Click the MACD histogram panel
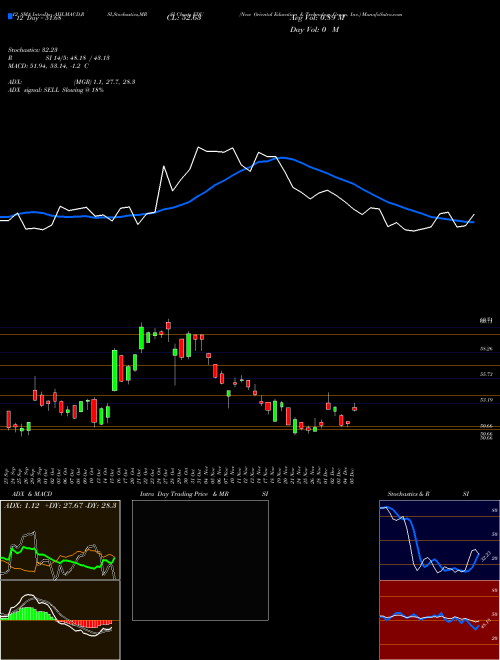The image size is (500, 660). pyautogui.click(x=60, y=620)
